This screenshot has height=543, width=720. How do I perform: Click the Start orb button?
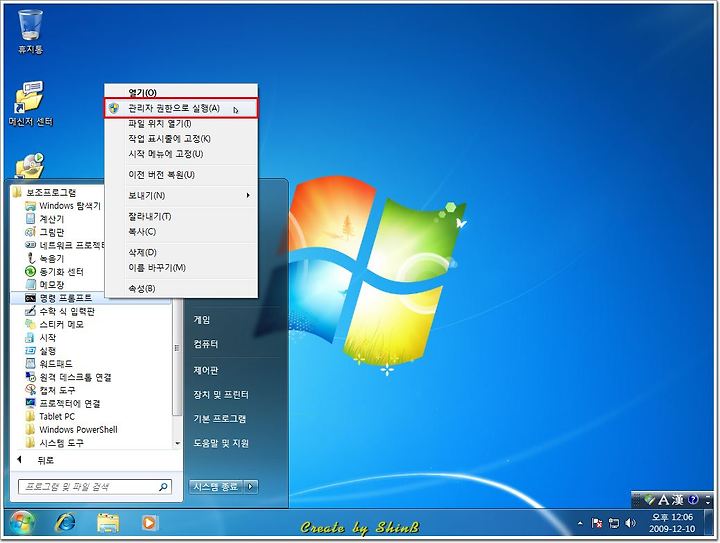[x=22, y=523]
